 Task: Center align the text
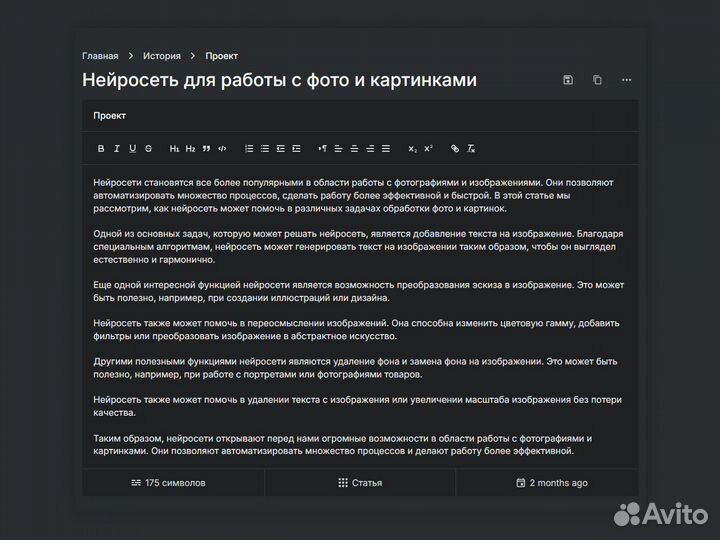coord(354,148)
